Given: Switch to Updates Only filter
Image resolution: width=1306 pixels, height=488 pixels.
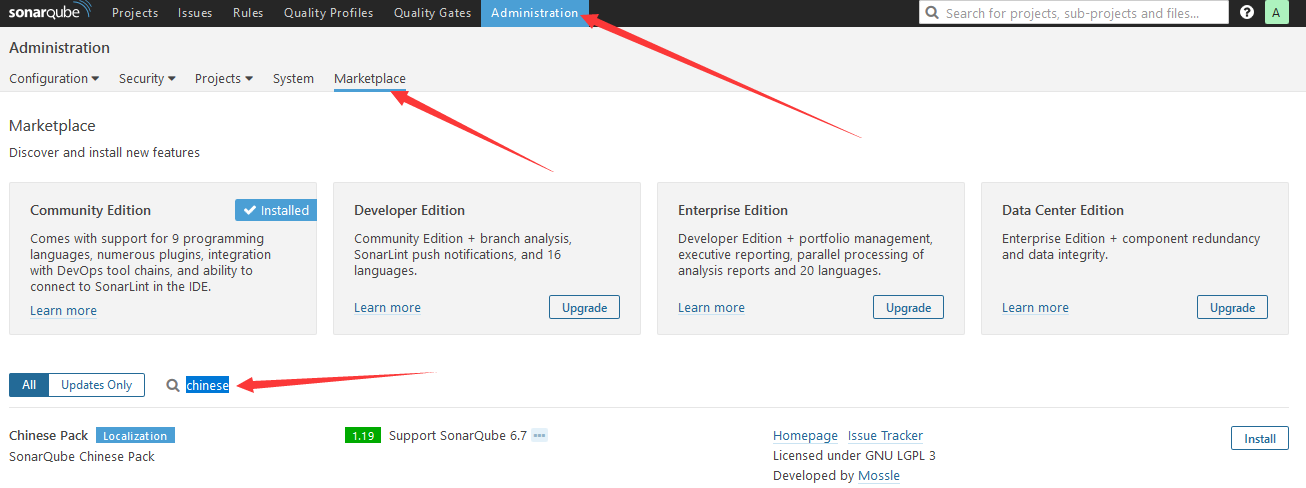Looking at the screenshot, I should point(96,385).
